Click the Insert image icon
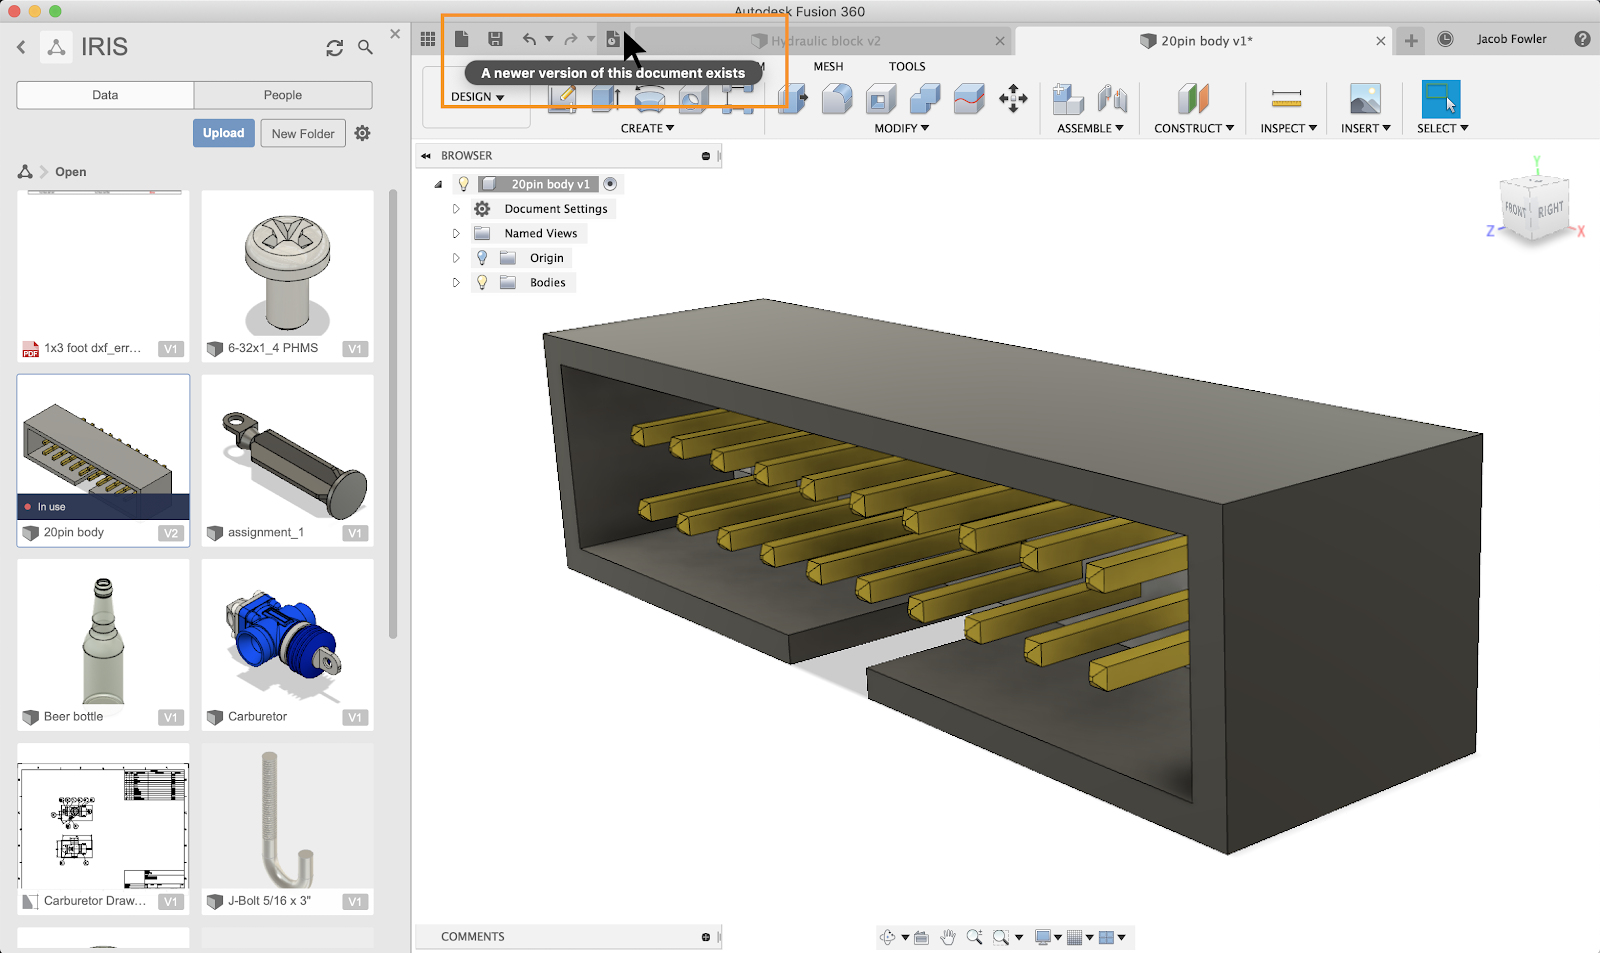1600x953 pixels. (x=1365, y=99)
